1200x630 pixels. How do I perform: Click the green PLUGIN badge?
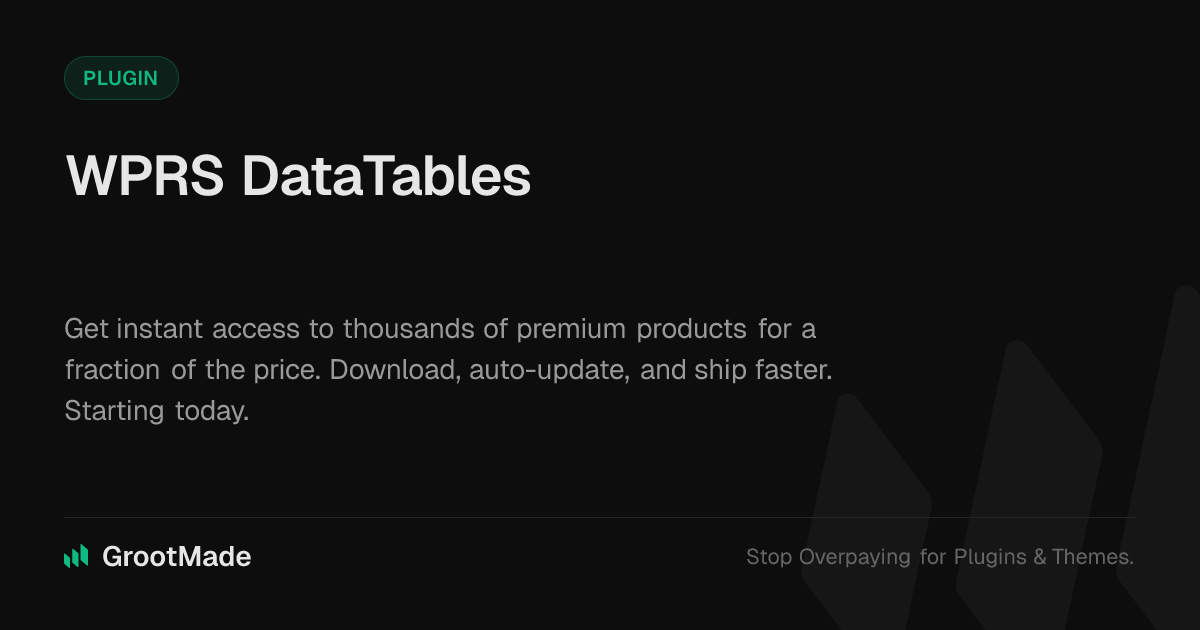tap(121, 78)
